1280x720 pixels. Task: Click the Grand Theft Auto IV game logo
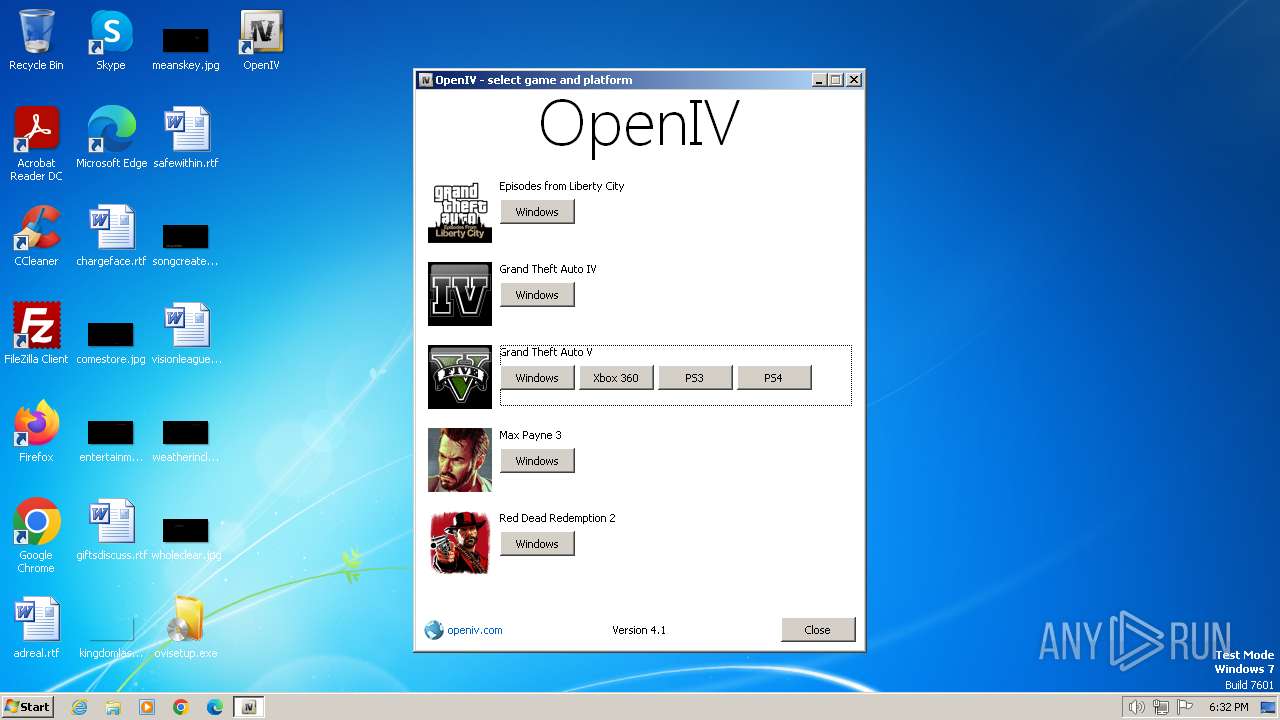[x=460, y=294]
